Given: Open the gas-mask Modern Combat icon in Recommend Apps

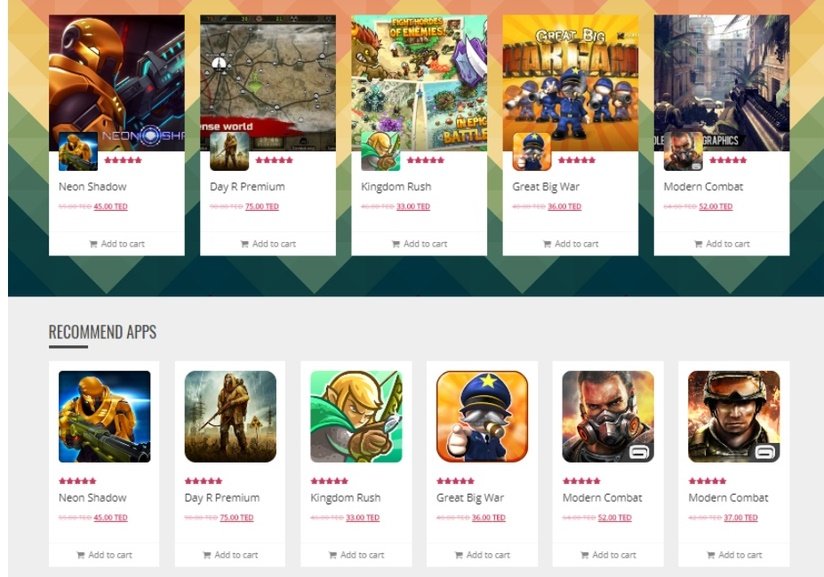Looking at the screenshot, I should 608,417.
